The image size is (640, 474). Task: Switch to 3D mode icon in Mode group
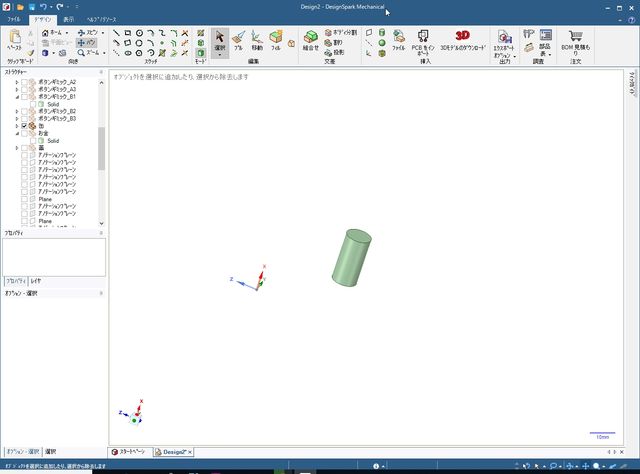(x=200, y=53)
